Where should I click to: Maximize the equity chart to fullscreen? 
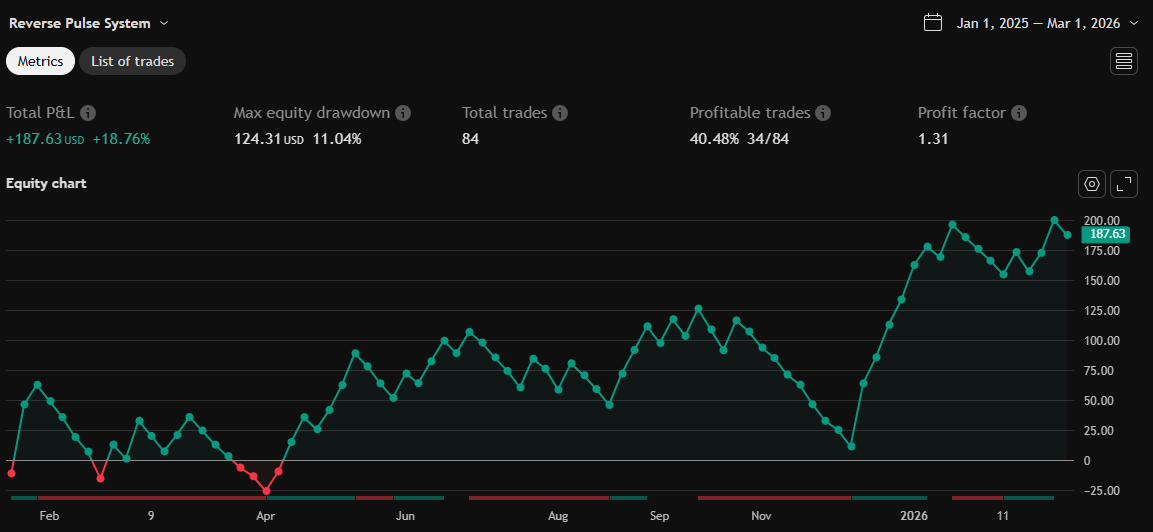(x=1125, y=184)
